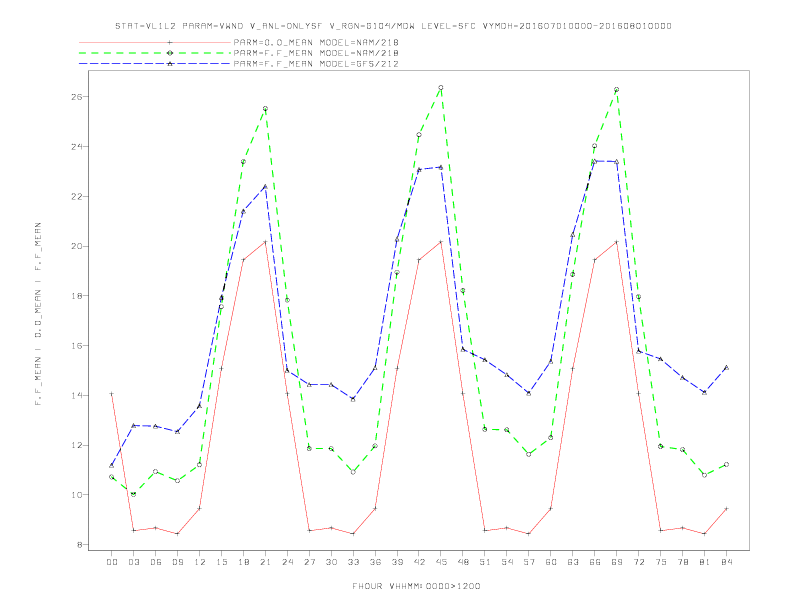
Task: Click y-axis tick label 22
Action: point(77,196)
